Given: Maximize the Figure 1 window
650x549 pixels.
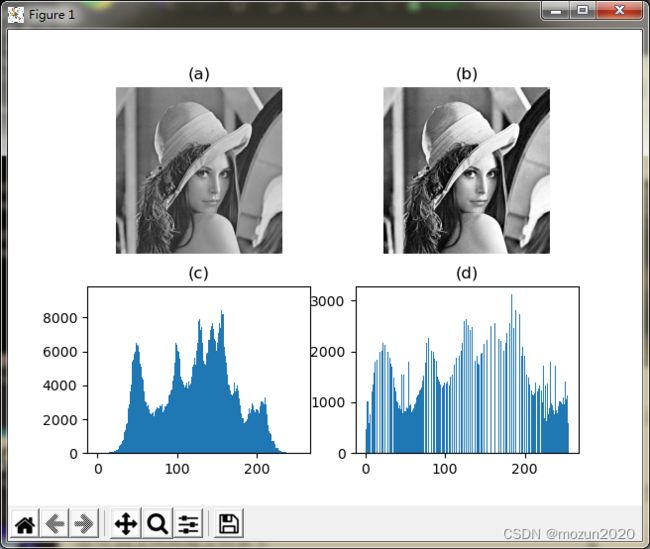Looking at the screenshot, I should coord(583,10).
